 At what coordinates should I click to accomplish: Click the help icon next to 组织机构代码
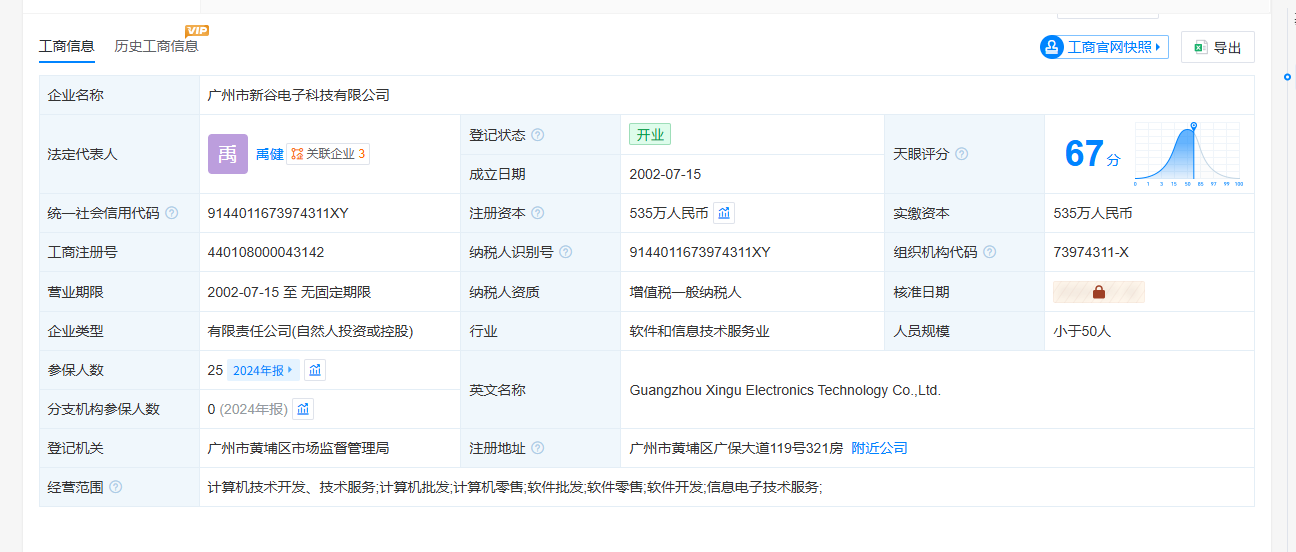pos(990,252)
